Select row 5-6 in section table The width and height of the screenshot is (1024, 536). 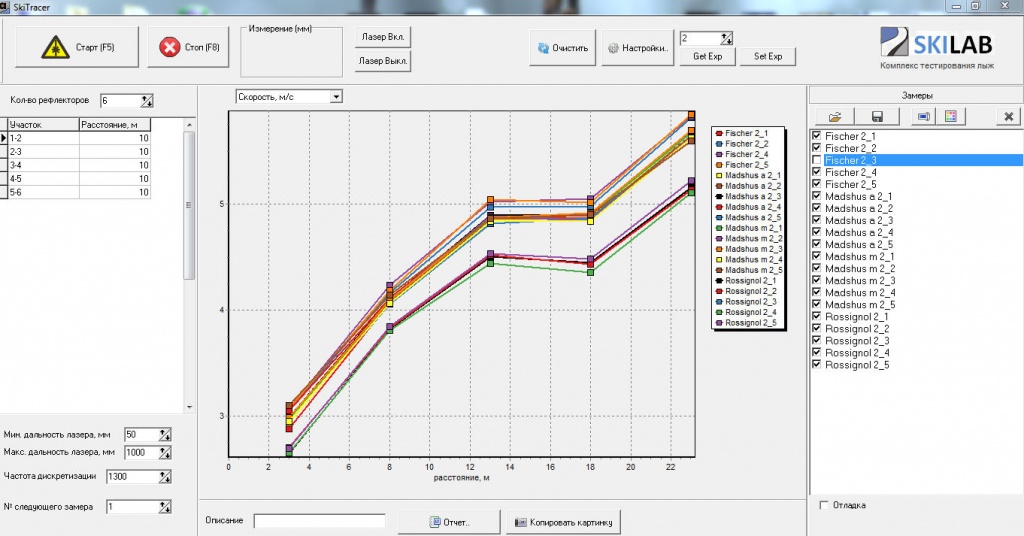pyautogui.click(x=79, y=192)
